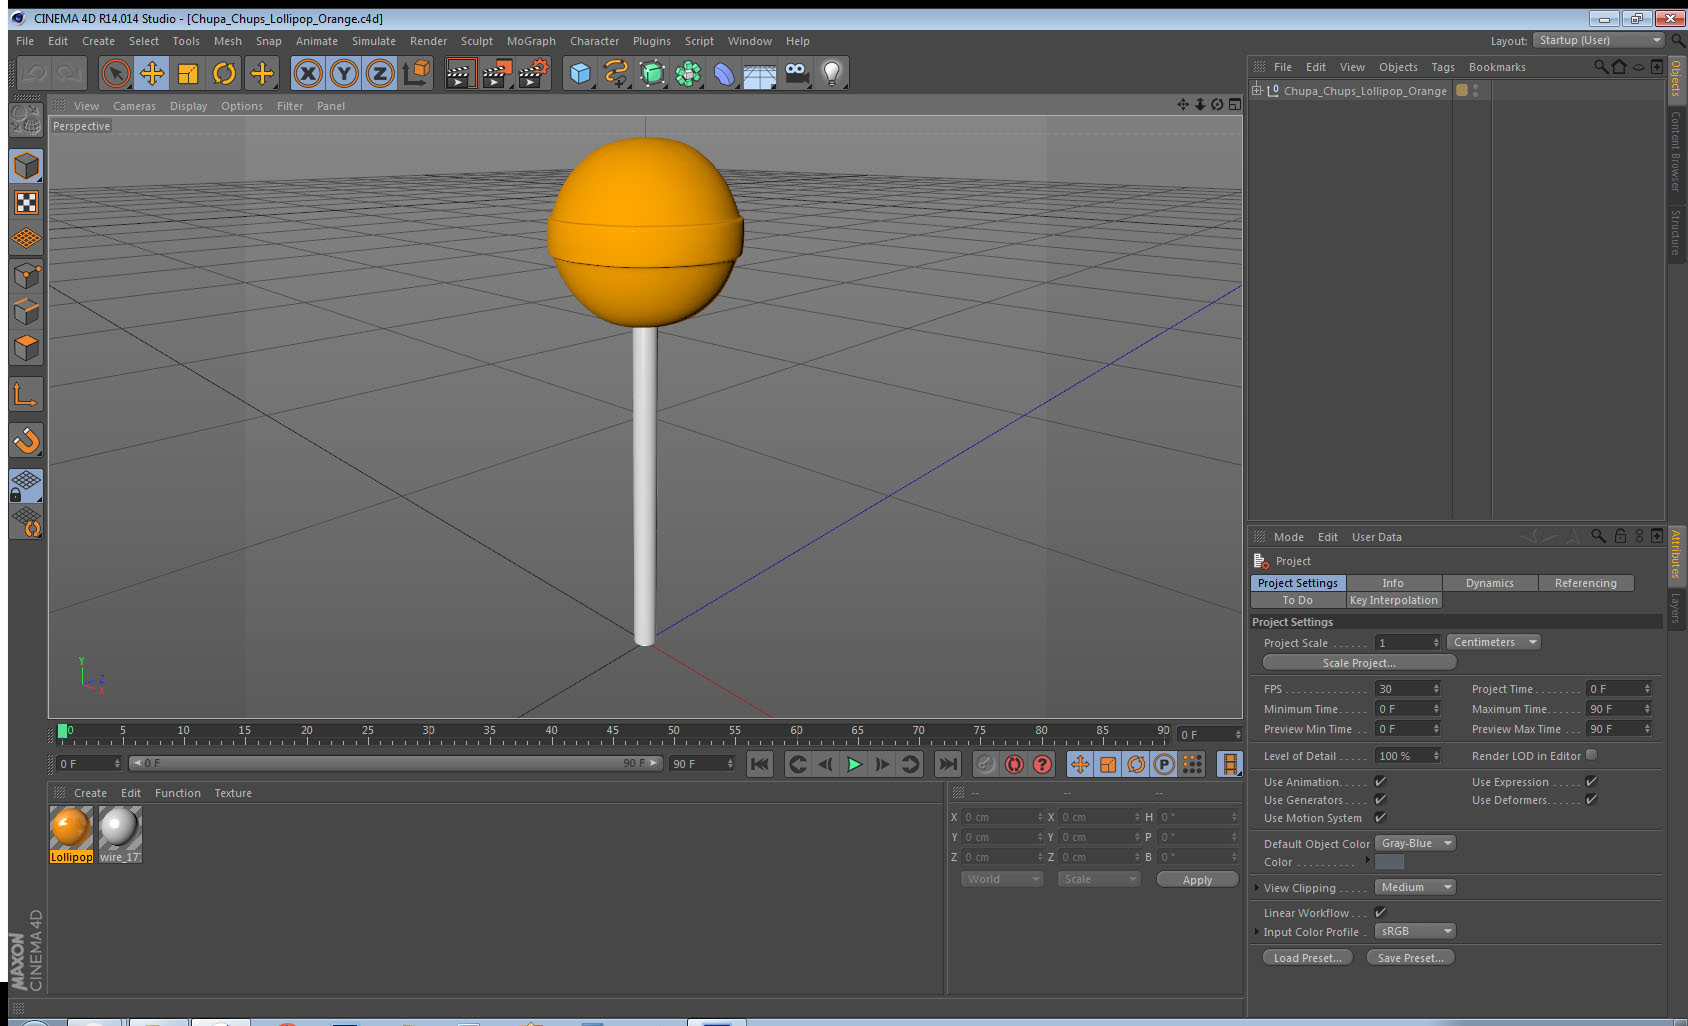Click the Save Preset... button
1688x1026 pixels.
click(x=1410, y=958)
